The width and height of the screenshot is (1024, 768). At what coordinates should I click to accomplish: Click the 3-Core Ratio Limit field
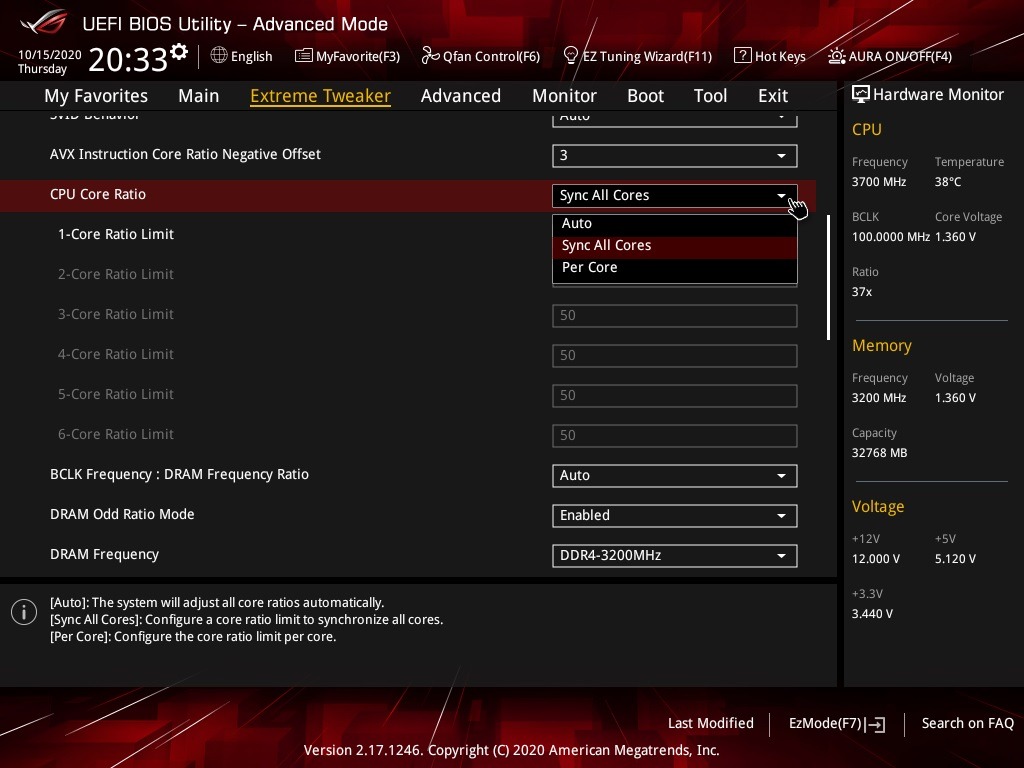[x=675, y=315]
